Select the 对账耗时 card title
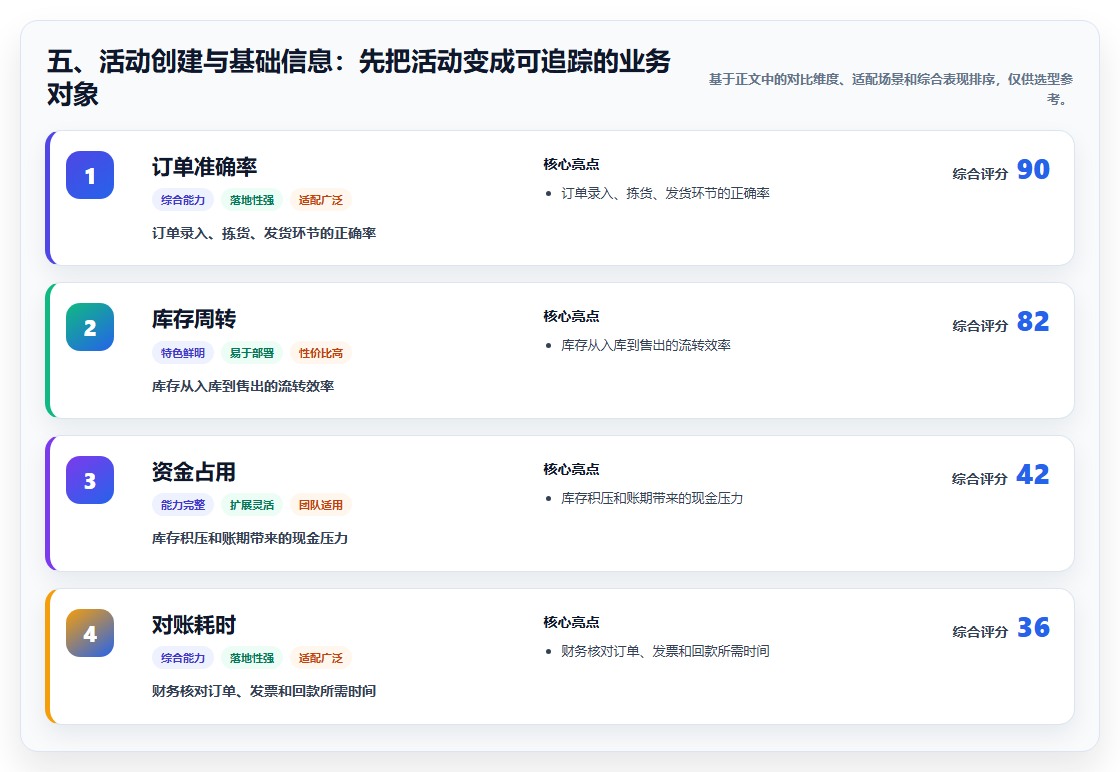 pos(194,625)
